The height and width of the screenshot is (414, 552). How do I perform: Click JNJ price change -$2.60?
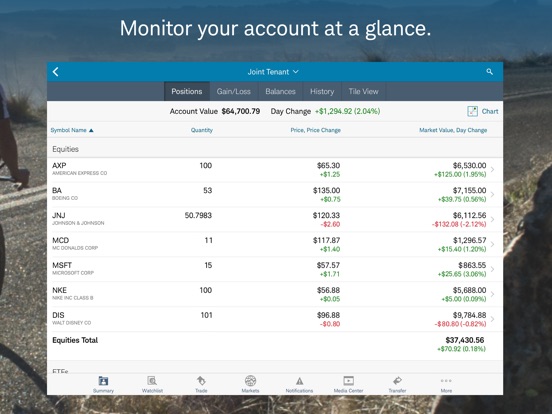(x=330, y=224)
